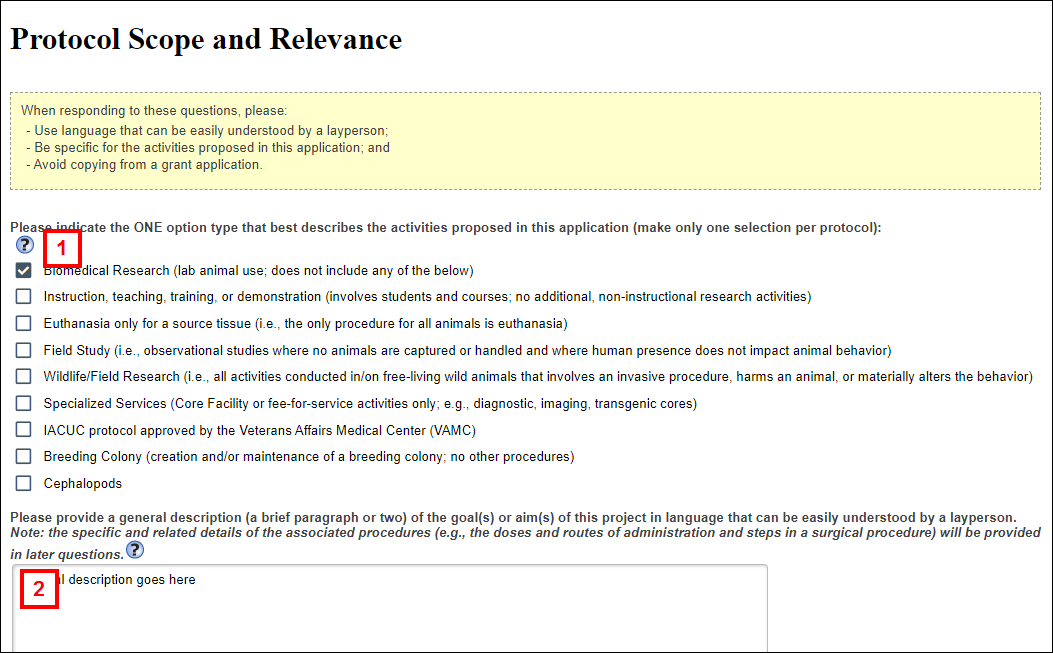This screenshot has width=1053, height=653.
Task: Tick the IACUC protocol approved by VAMC checkbox
Action: (x=24, y=430)
